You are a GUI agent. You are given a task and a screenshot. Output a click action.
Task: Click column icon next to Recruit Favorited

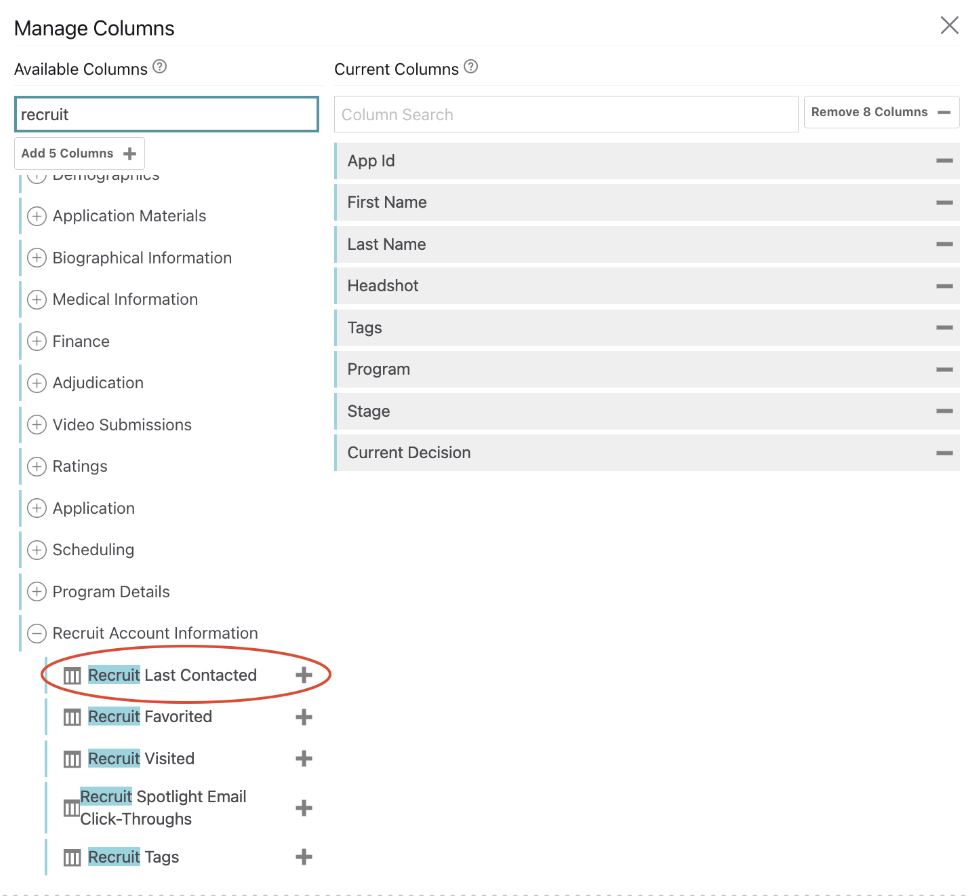[72, 717]
